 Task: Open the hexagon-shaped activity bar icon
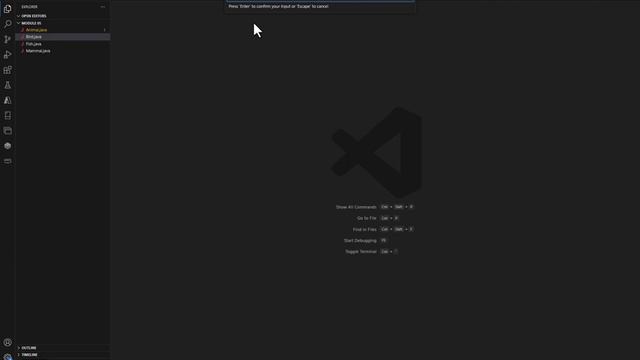coord(7,146)
